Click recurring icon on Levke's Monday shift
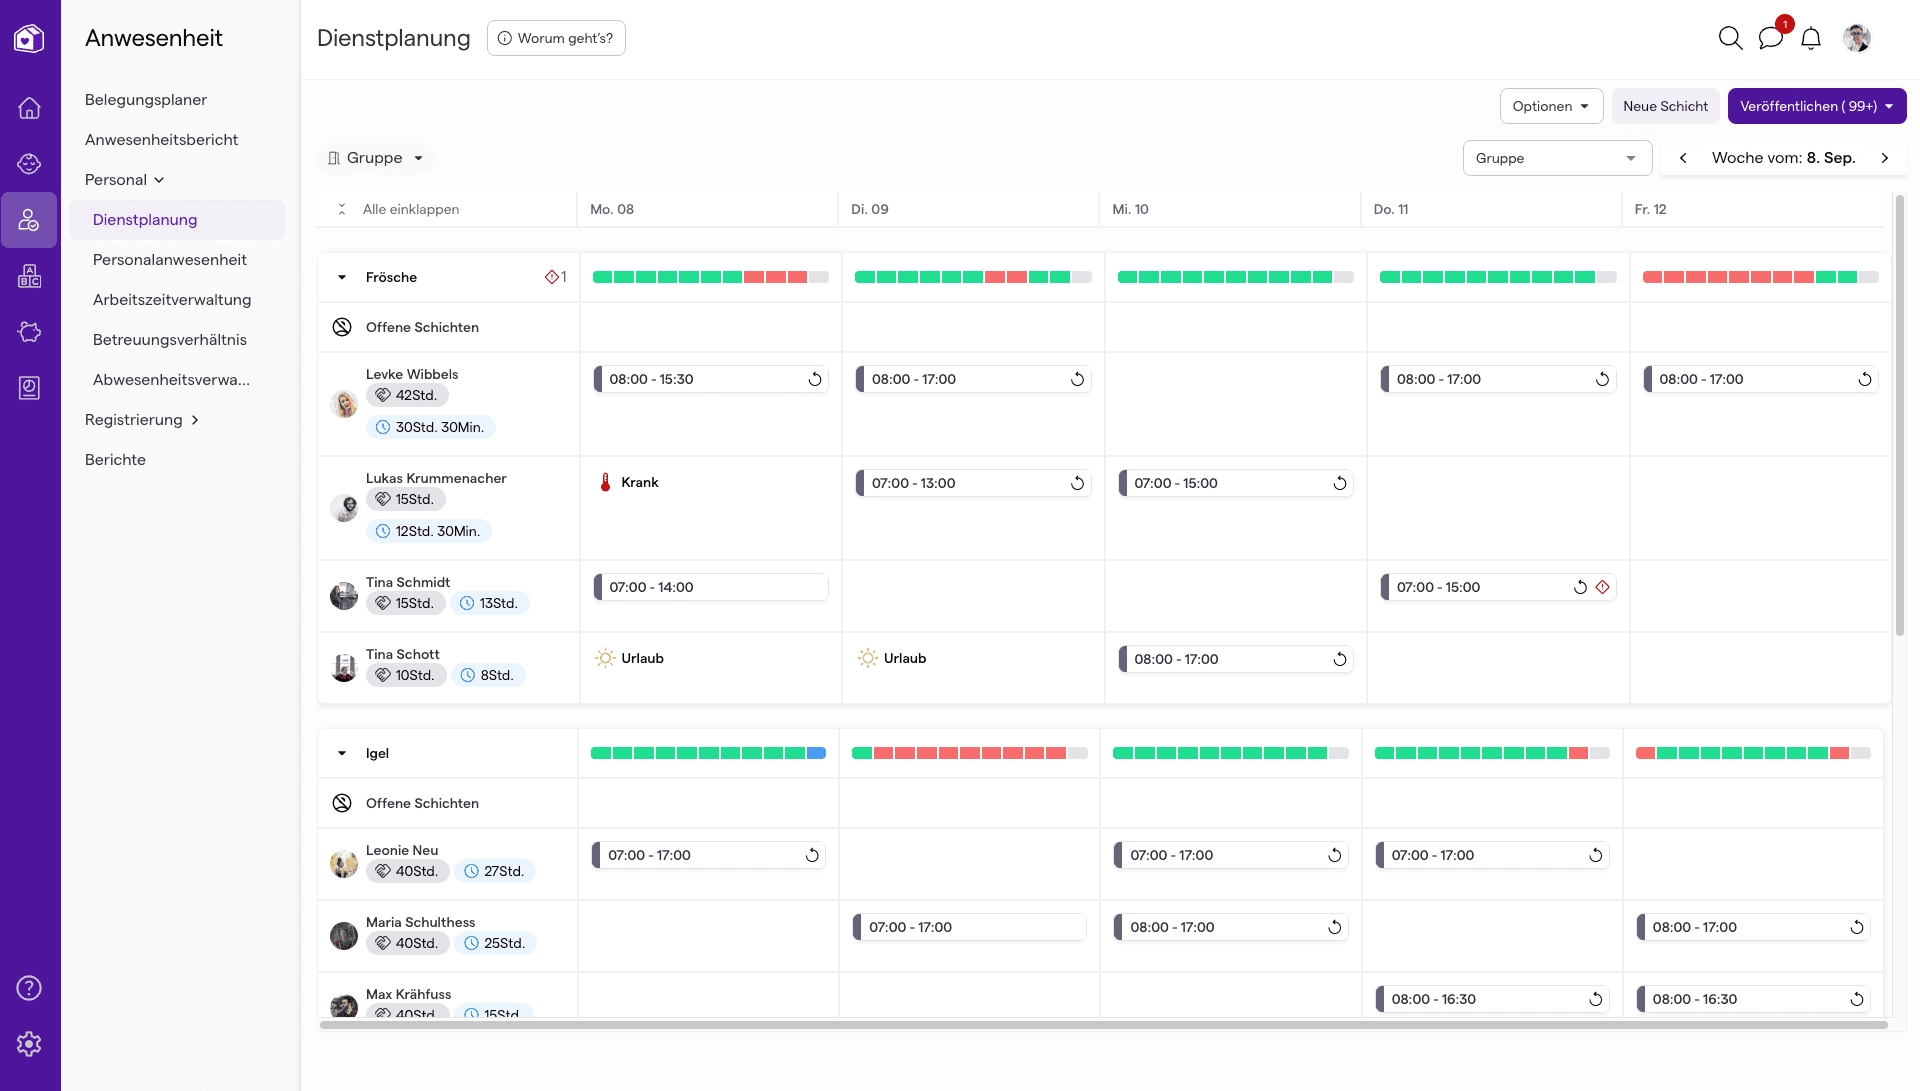Viewport: 1920px width, 1091px height. click(x=815, y=379)
